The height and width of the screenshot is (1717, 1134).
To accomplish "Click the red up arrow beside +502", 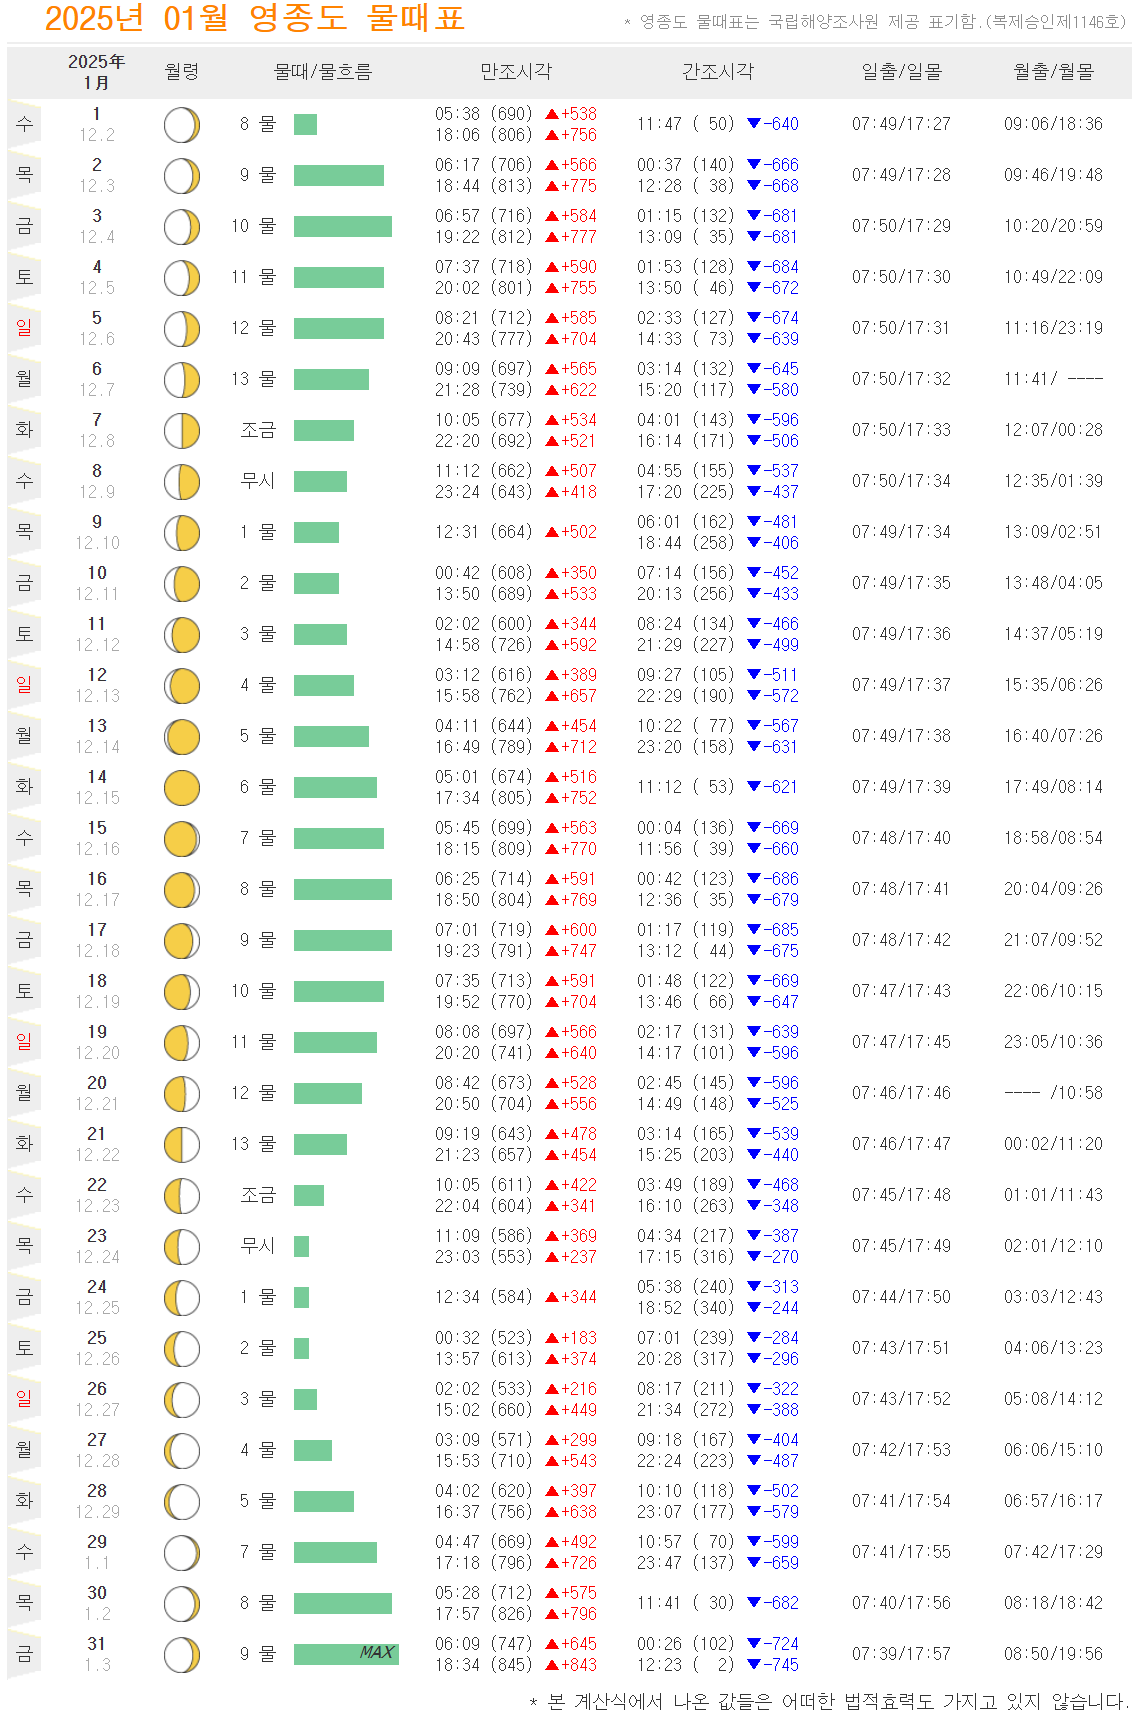I will click(552, 532).
